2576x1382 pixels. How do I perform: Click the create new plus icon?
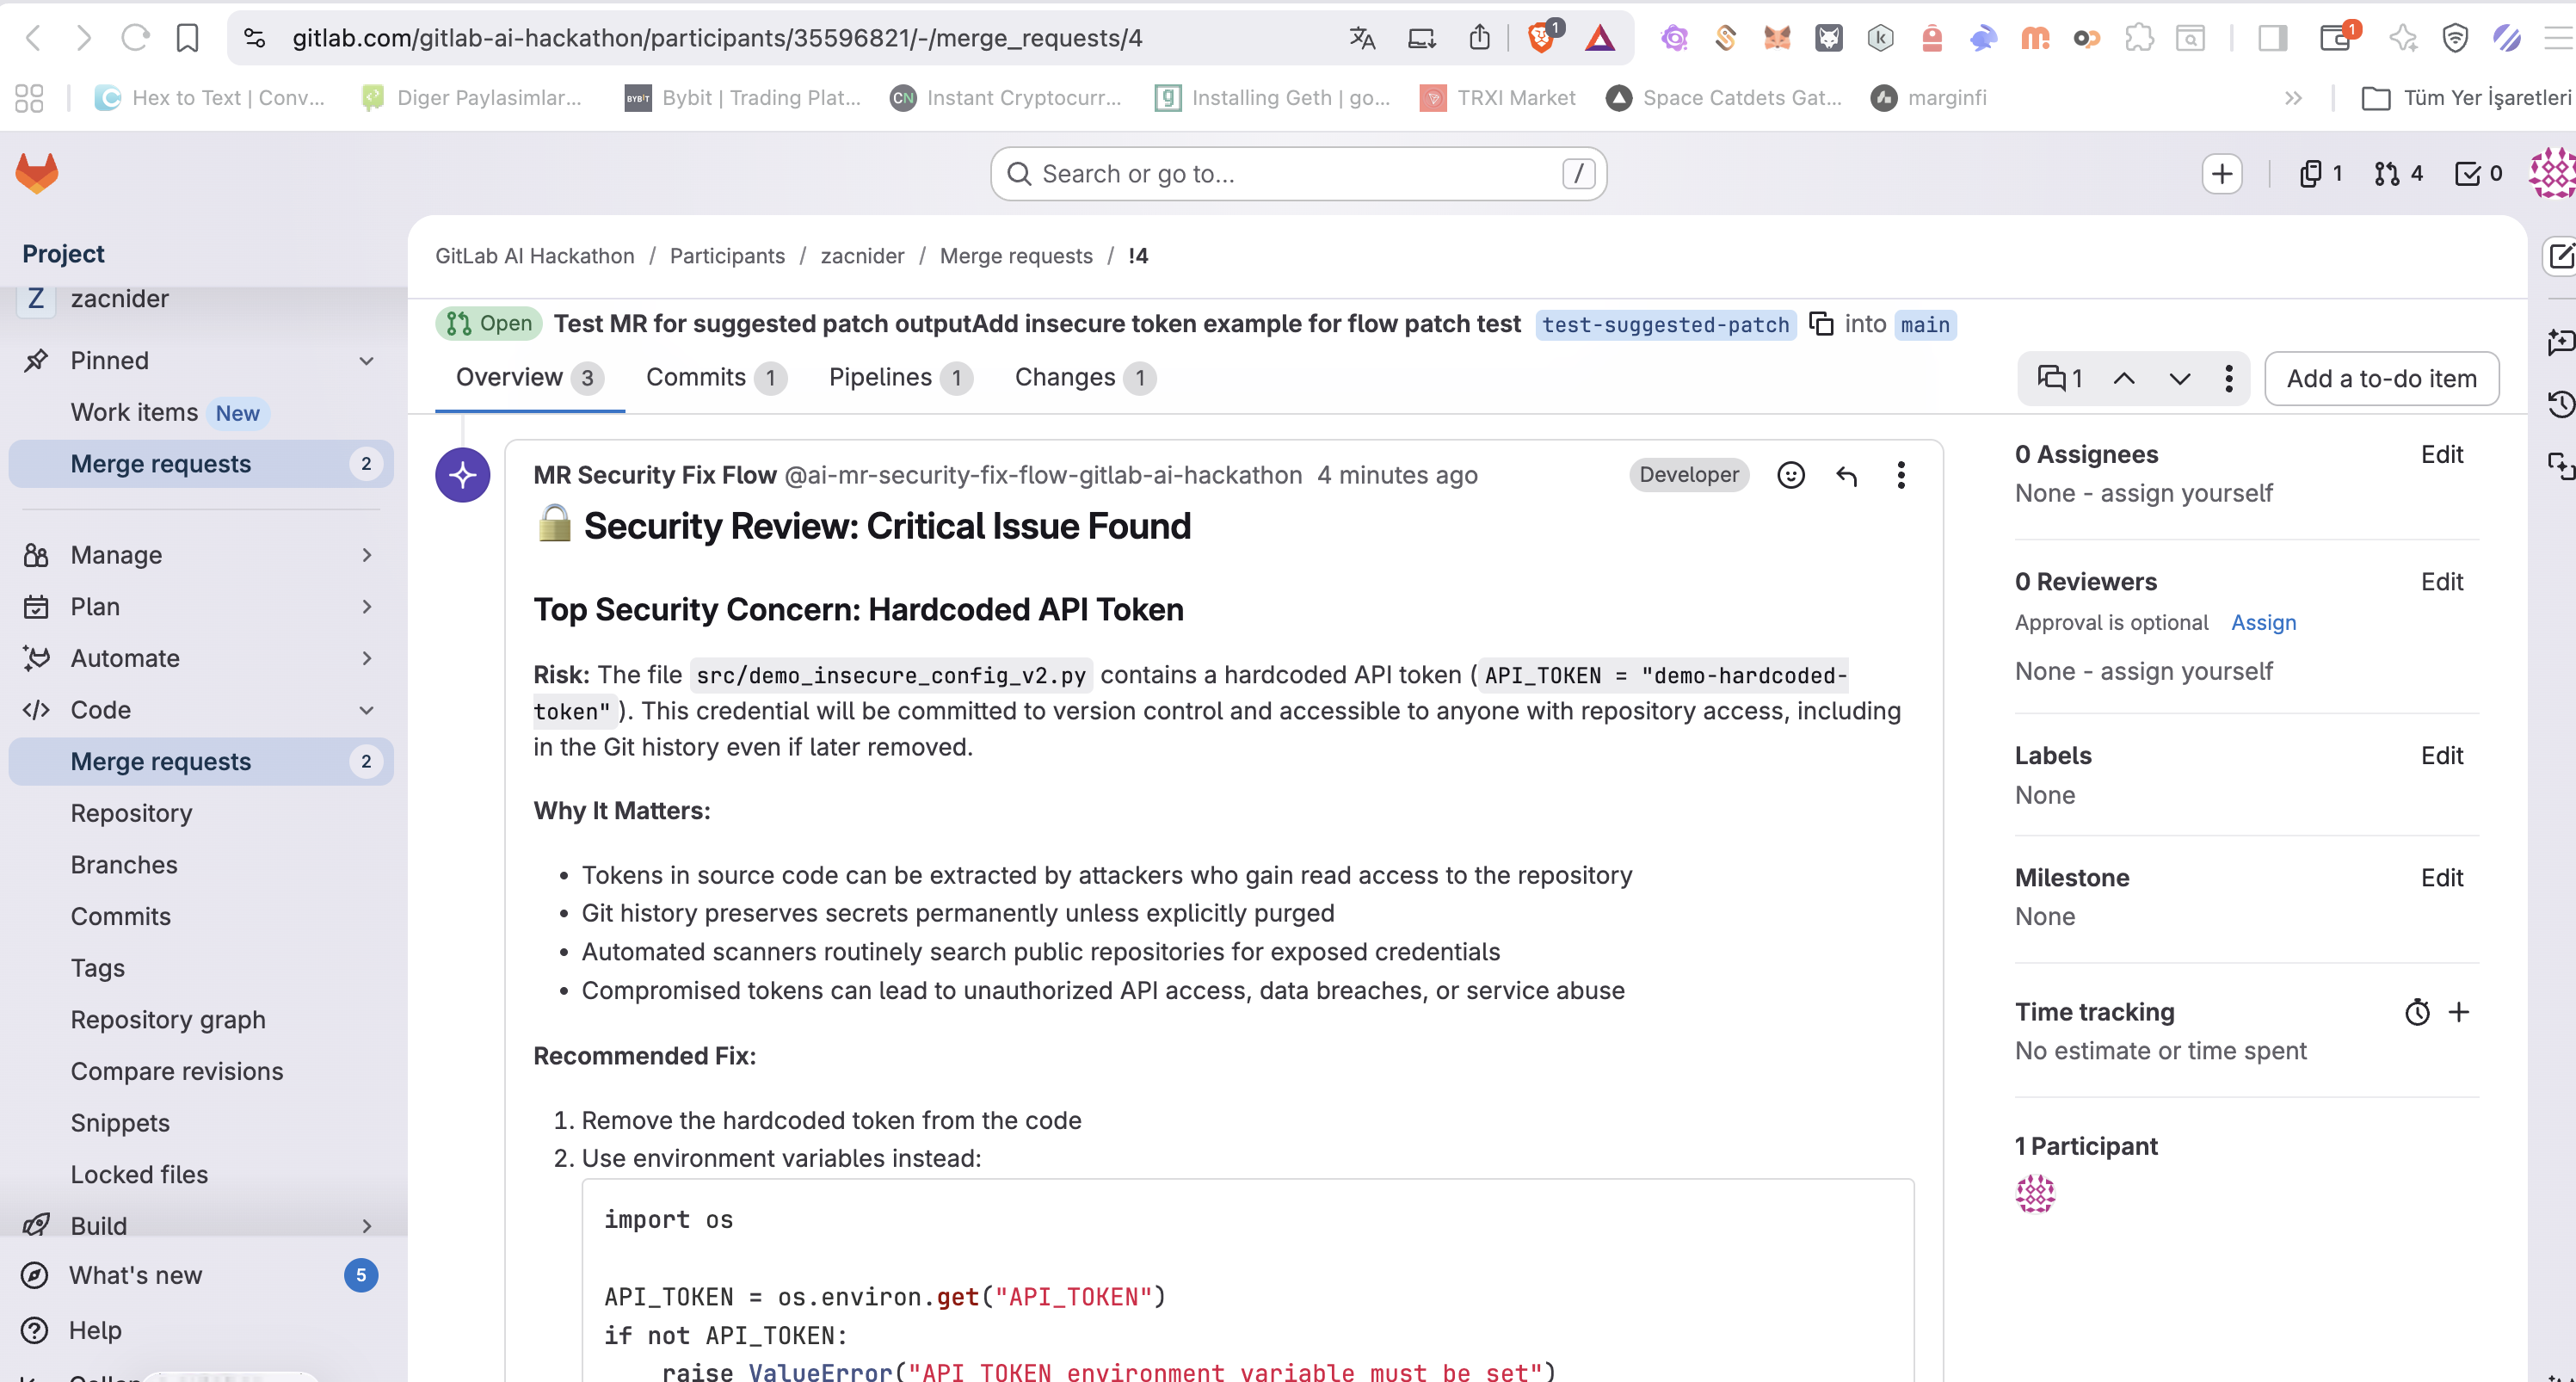pyautogui.click(x=2221, y=174)
